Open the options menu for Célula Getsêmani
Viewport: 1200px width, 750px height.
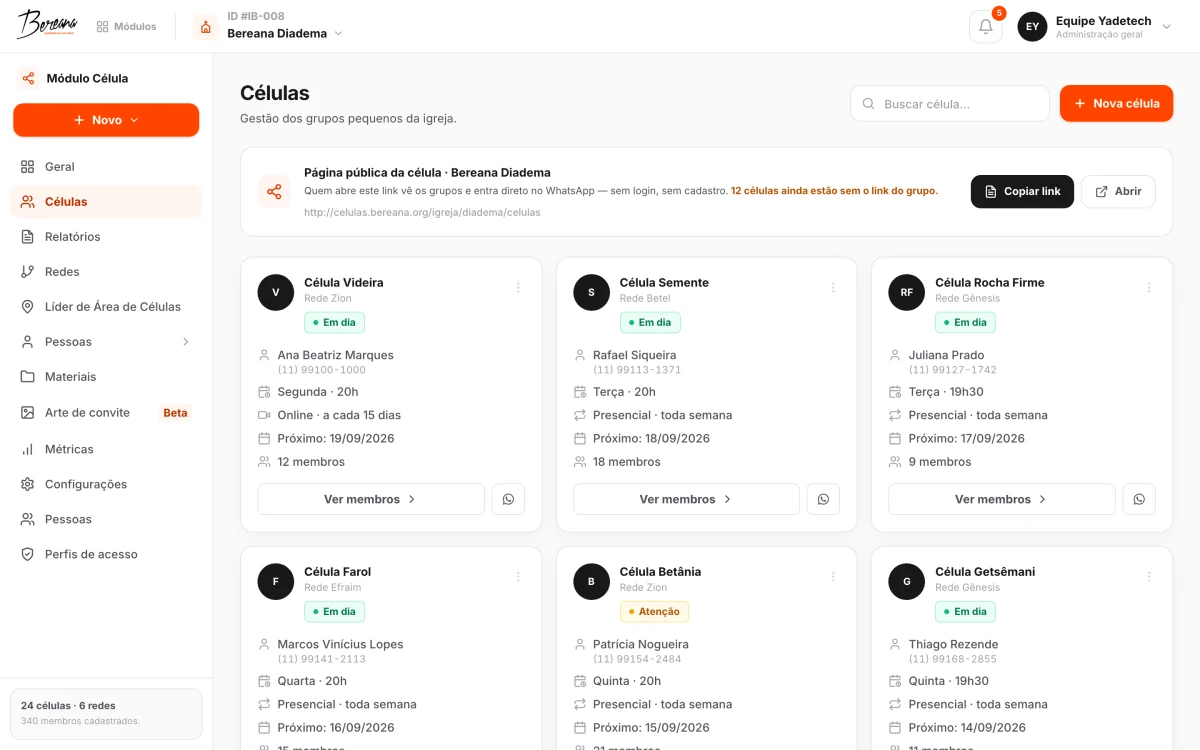pyautogui.click(x=1149, y=577)
